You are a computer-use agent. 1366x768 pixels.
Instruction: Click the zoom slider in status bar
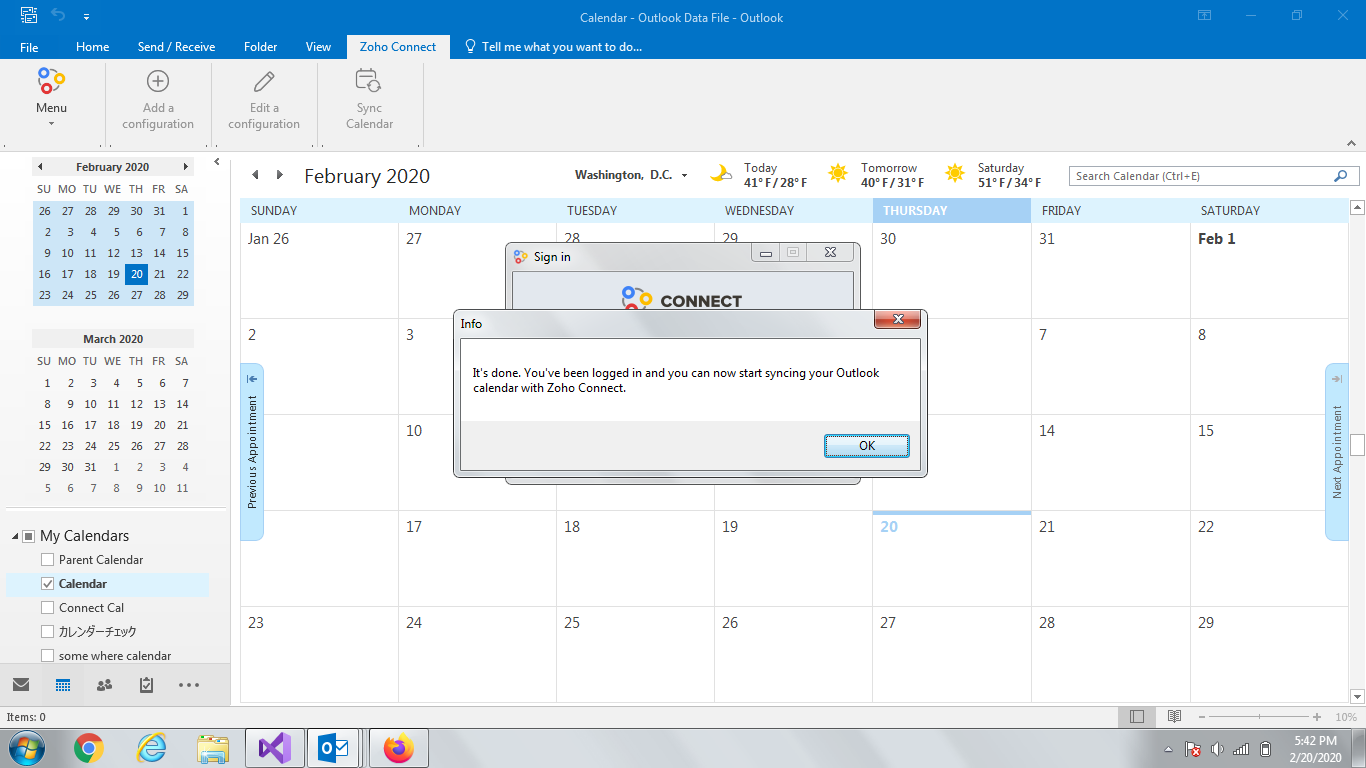pyautogui.click(x=1259, y=717)
